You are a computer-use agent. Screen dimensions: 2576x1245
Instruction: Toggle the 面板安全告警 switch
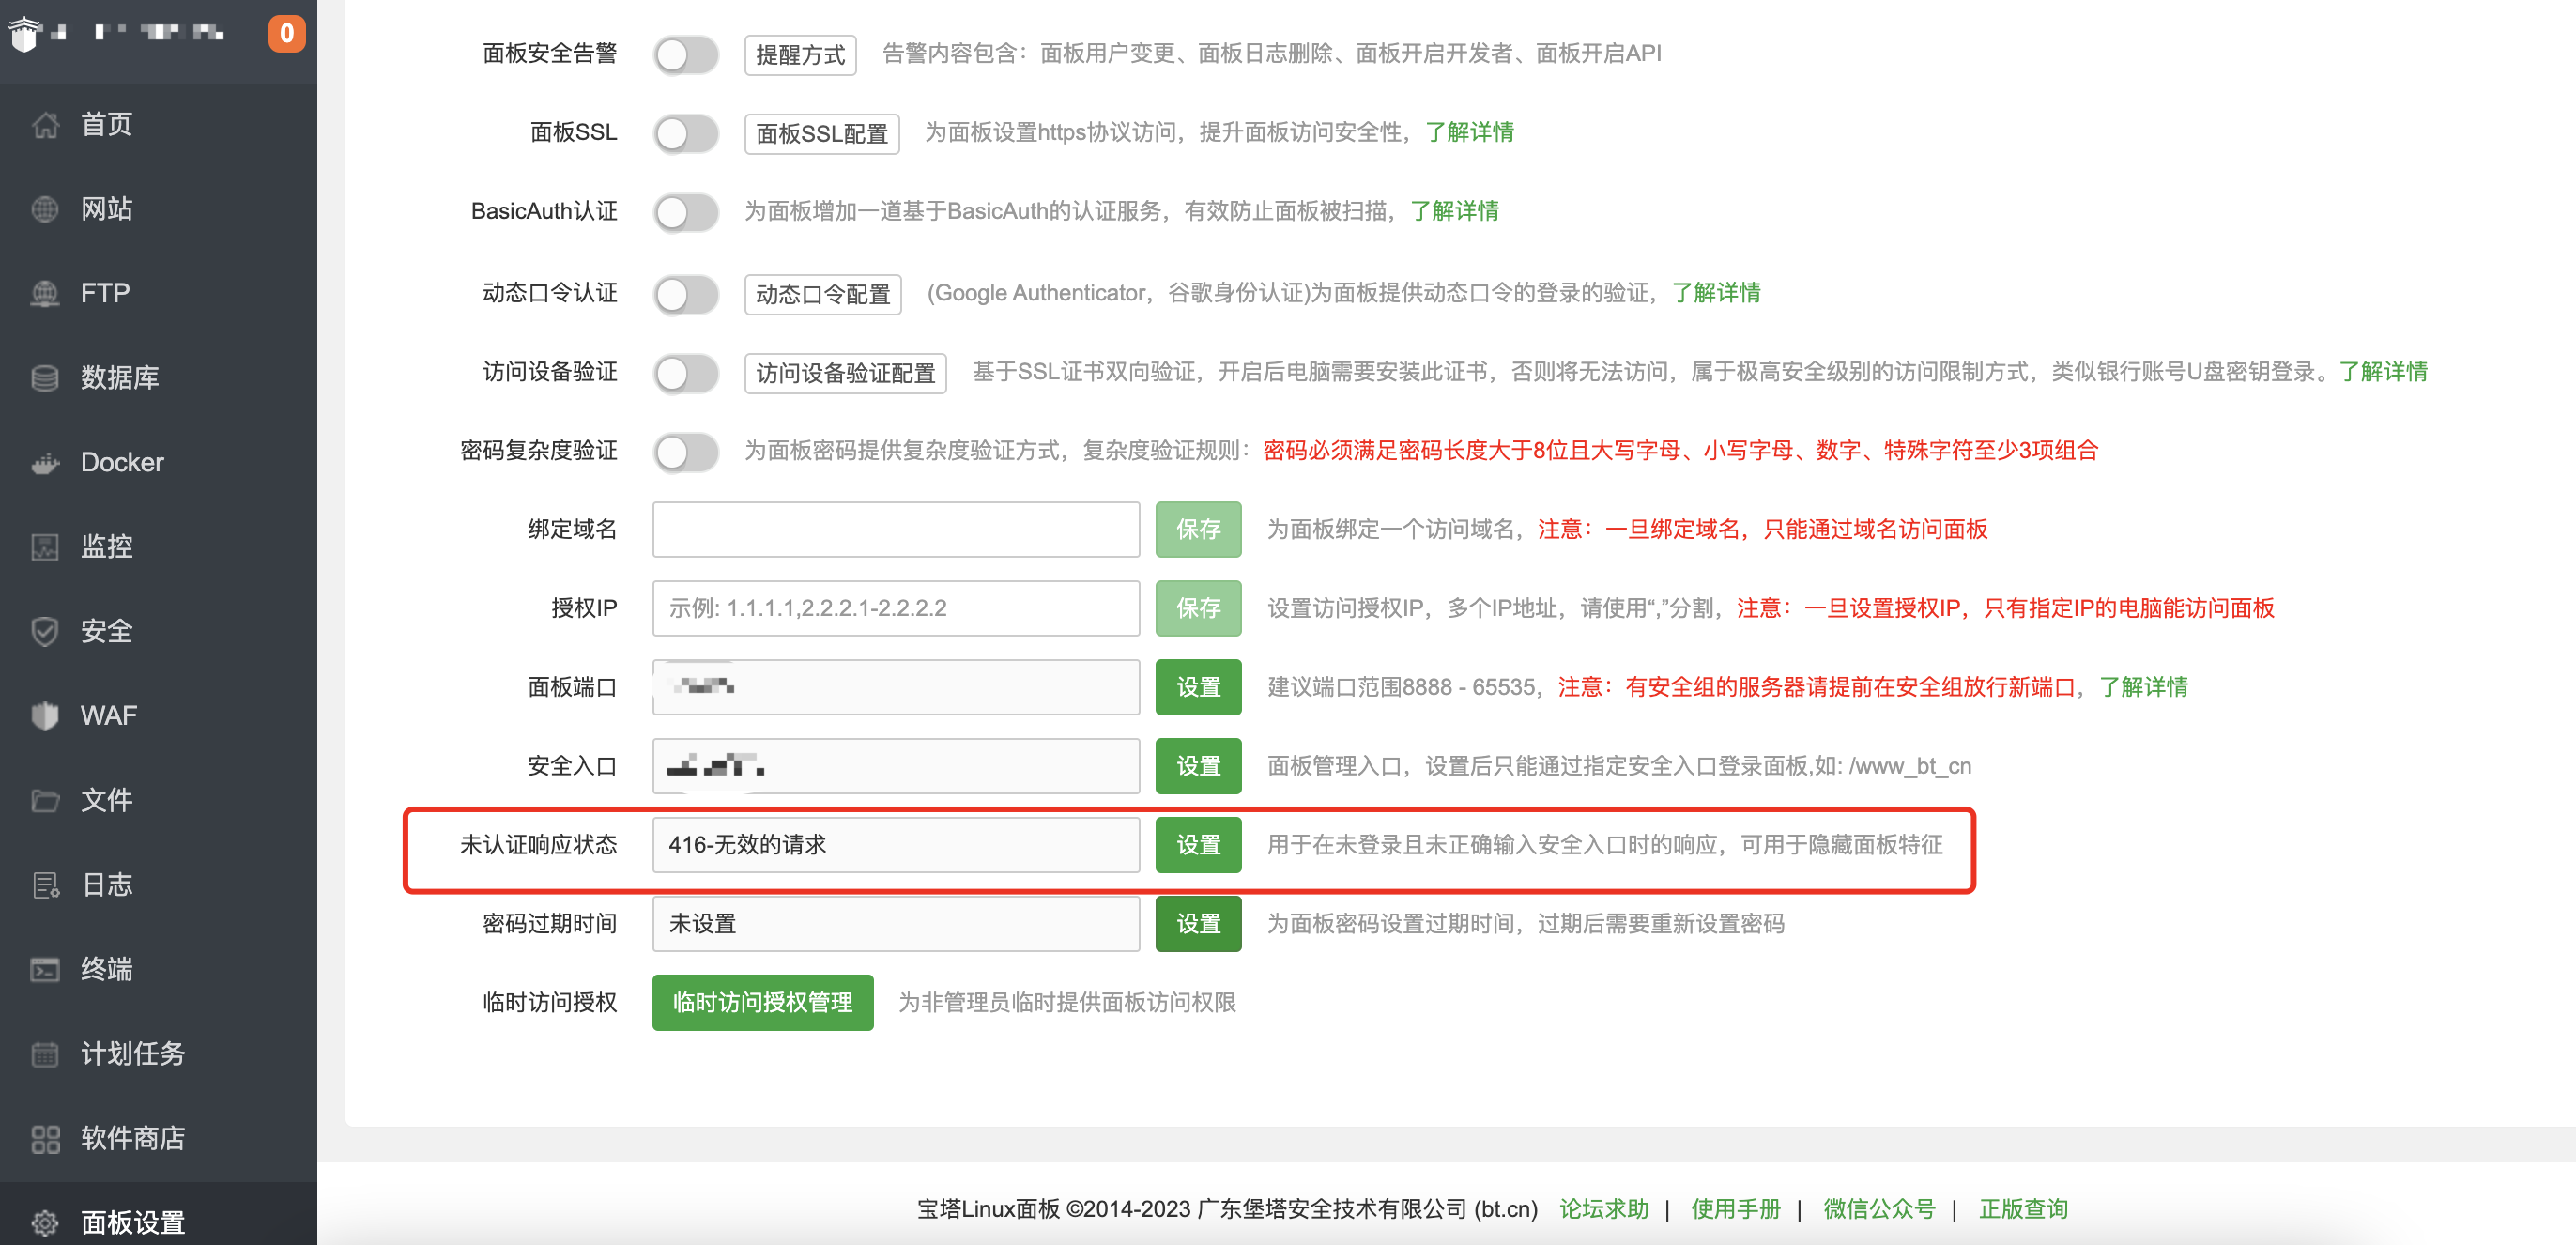(x=686, y=54)
